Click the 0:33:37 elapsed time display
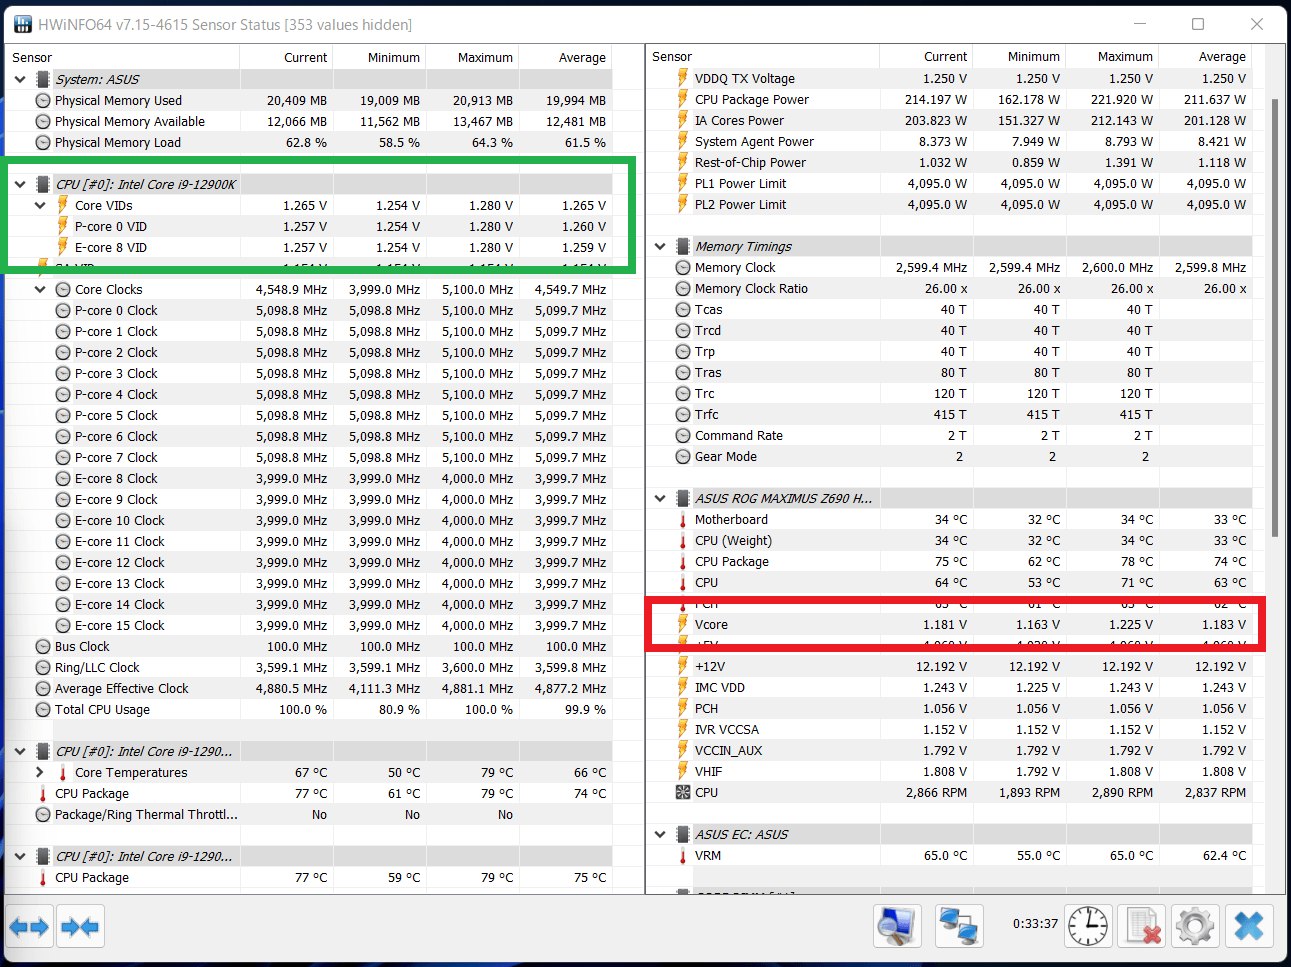 coord(1035,924)
